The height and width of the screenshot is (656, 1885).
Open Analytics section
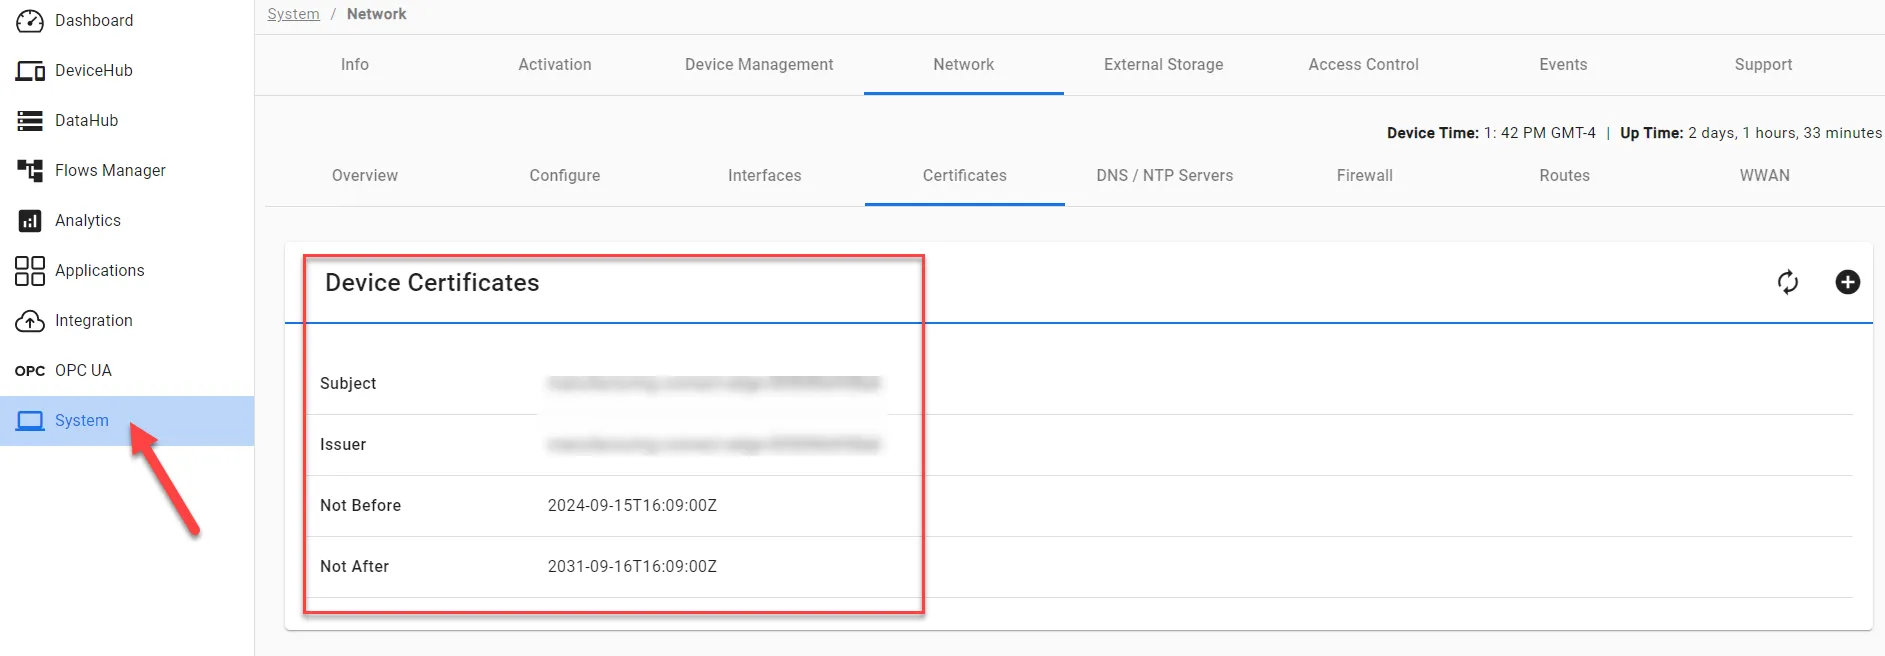(88, 221)
